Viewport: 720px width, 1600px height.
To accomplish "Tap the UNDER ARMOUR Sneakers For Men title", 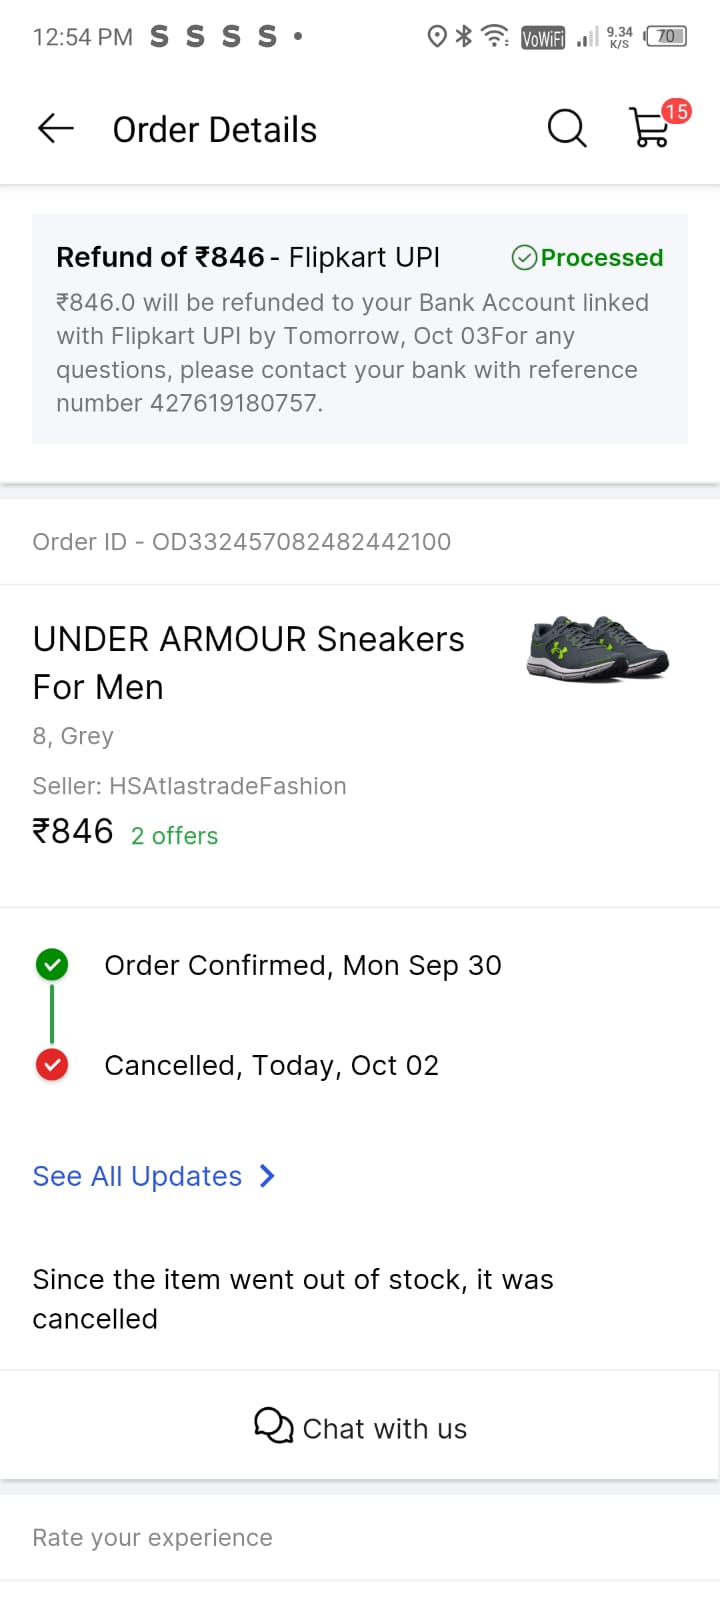I will [248, 663].
